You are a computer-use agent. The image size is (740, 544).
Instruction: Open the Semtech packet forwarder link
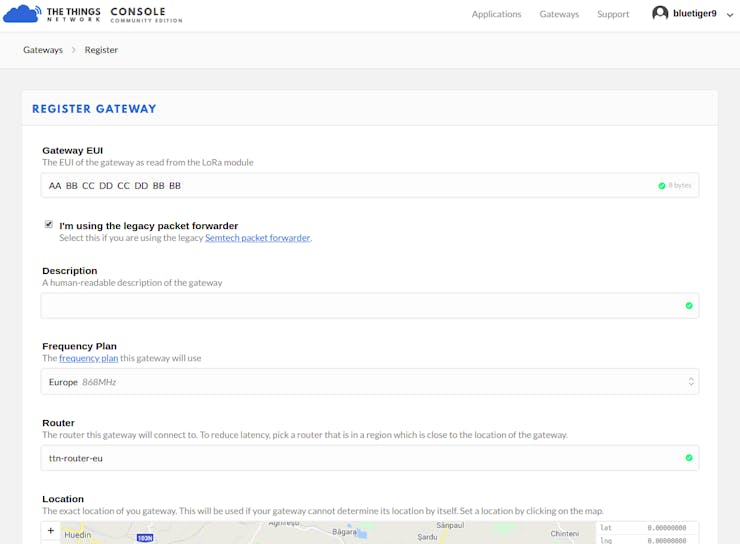(258, 238)
